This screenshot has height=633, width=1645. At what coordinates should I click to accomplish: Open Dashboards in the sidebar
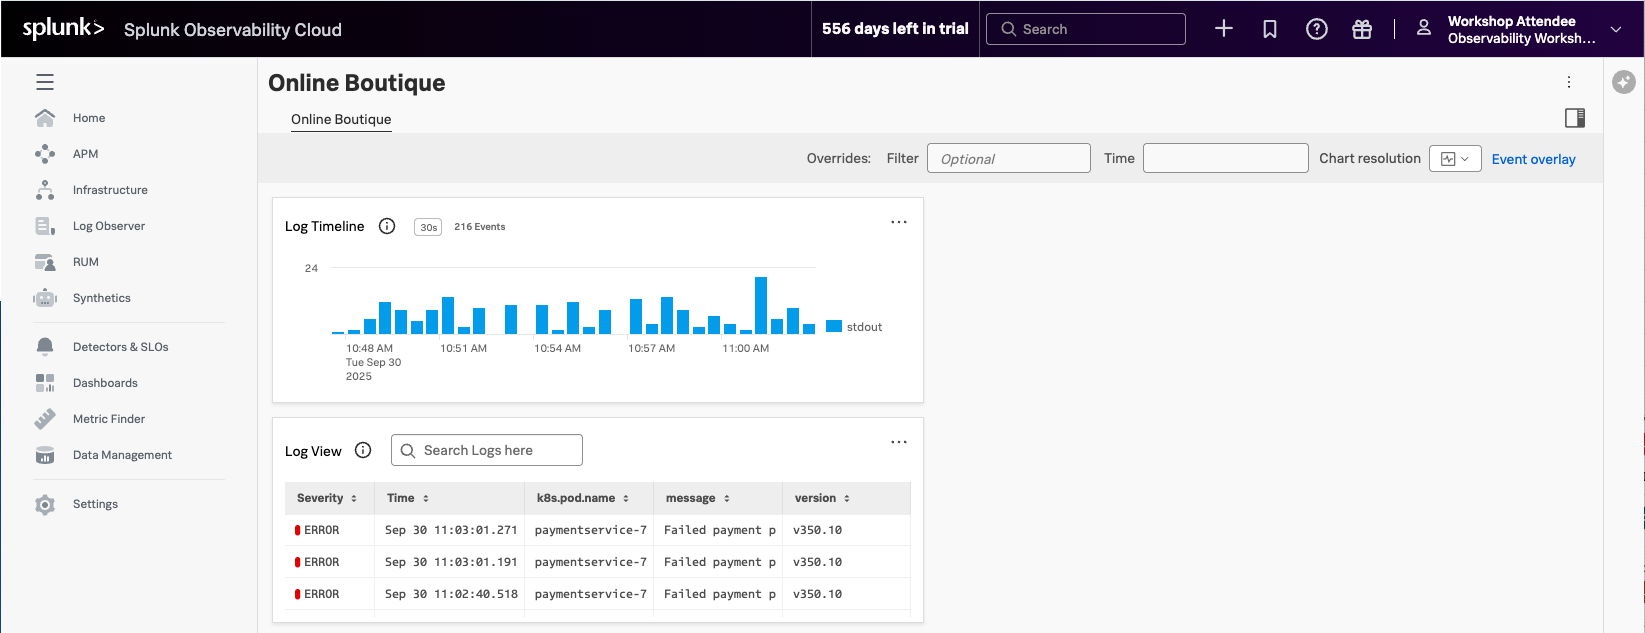click(105, 383)
